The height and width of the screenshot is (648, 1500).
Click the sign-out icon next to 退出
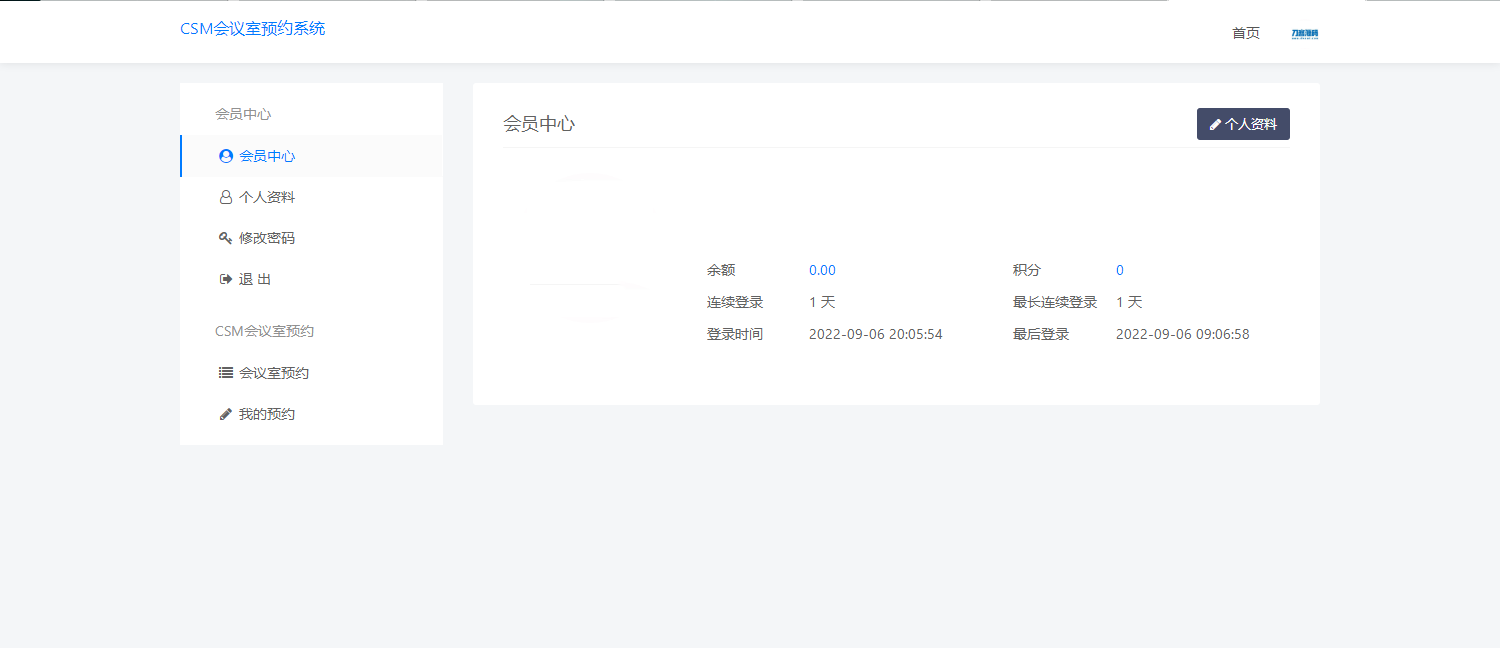(225, 278)
